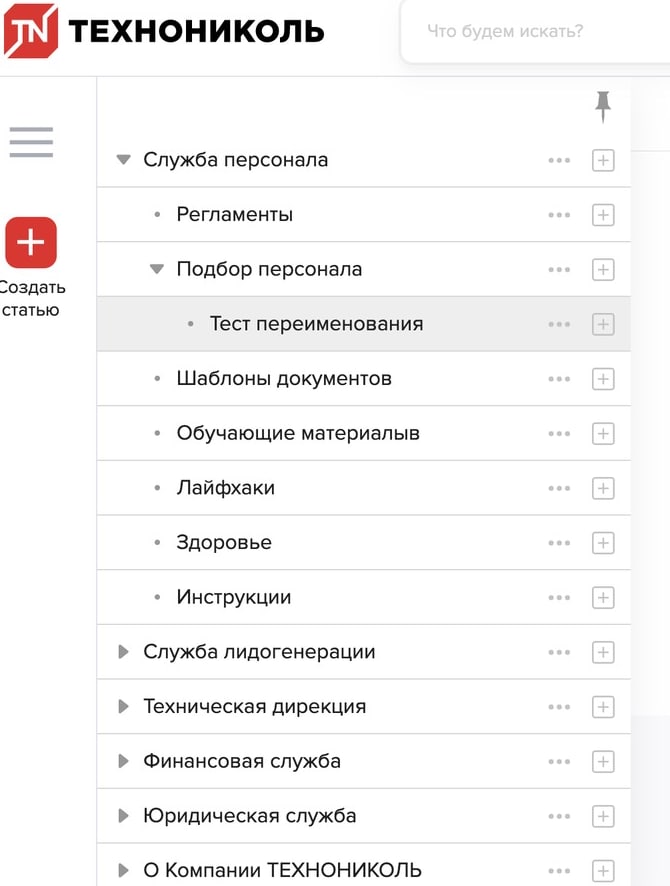This screenshot has height=886, width=670.
Task: Collapse the Служба персонала section
Action: [x=124, y=160]
